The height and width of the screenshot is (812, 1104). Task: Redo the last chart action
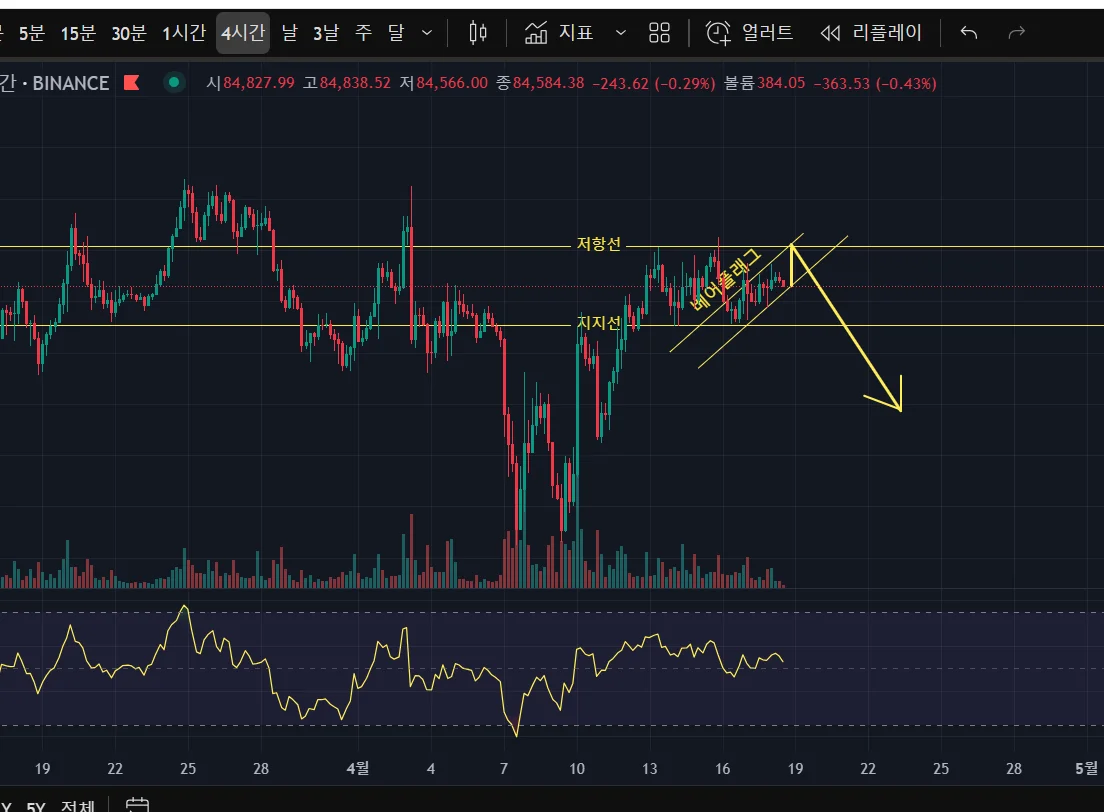1016,32
